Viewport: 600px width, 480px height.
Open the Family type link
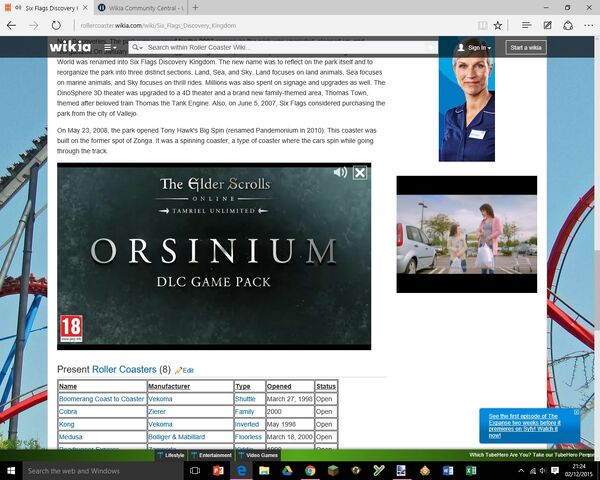pos(245,411)
